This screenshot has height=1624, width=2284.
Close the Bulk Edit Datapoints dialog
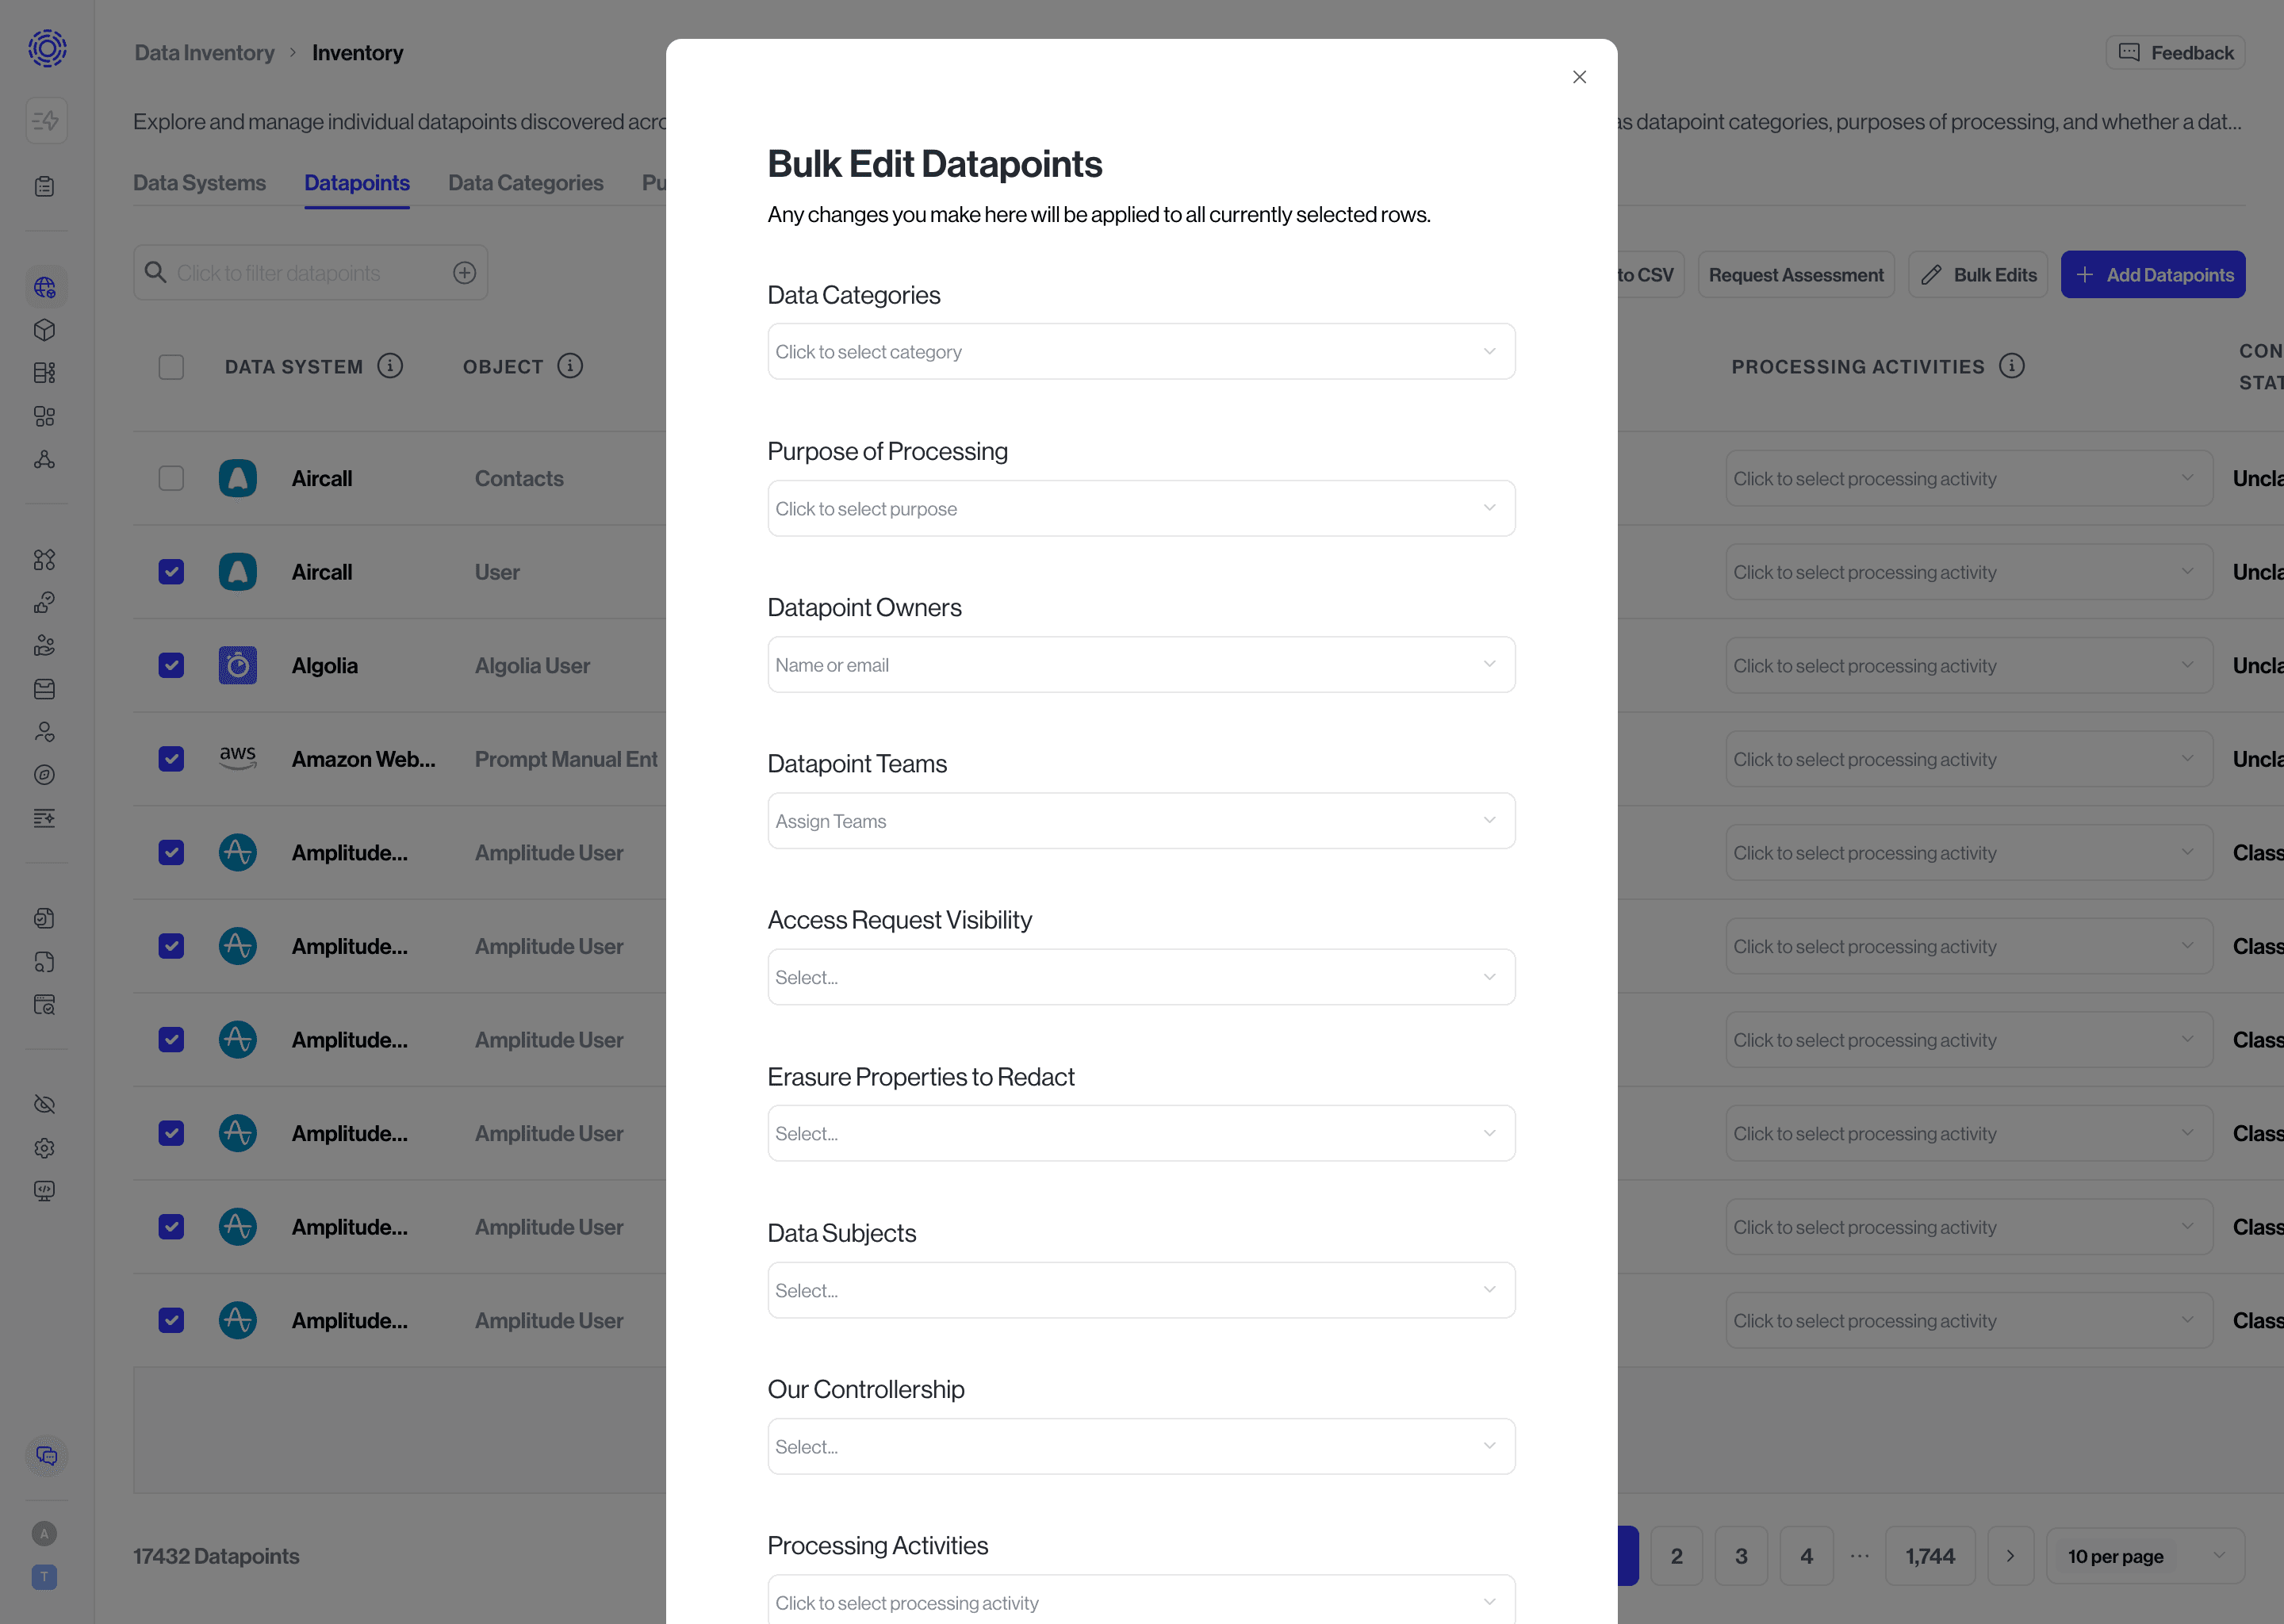1579,77
